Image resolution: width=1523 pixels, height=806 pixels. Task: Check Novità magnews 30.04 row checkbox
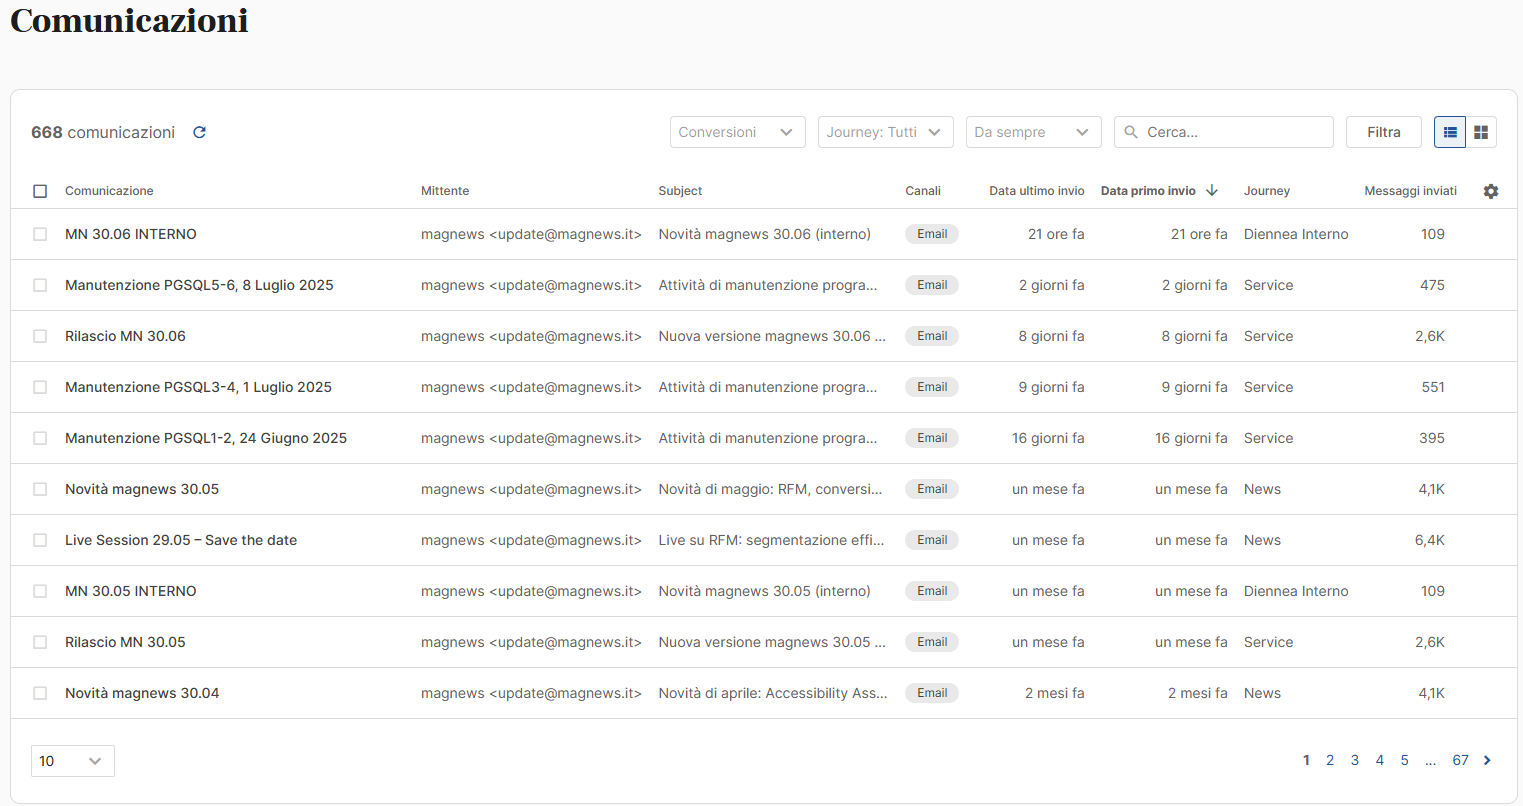(x=40, y=693)
